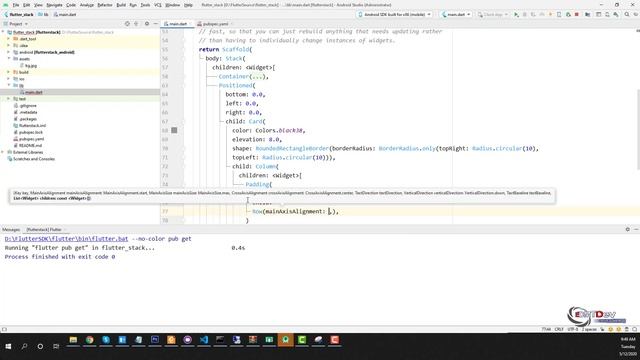640x360 pixels.
Task: Expand the folded Container(...) code
Action: [x=257, y=76]
